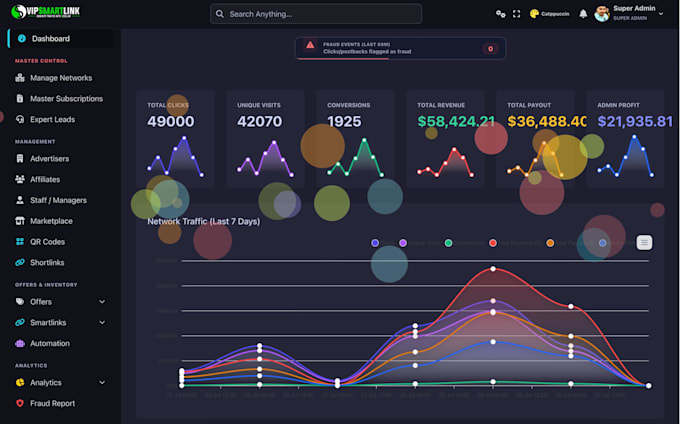Click the Dashboard gauge icon
680x424 pixels.
[x=22, y=39]
